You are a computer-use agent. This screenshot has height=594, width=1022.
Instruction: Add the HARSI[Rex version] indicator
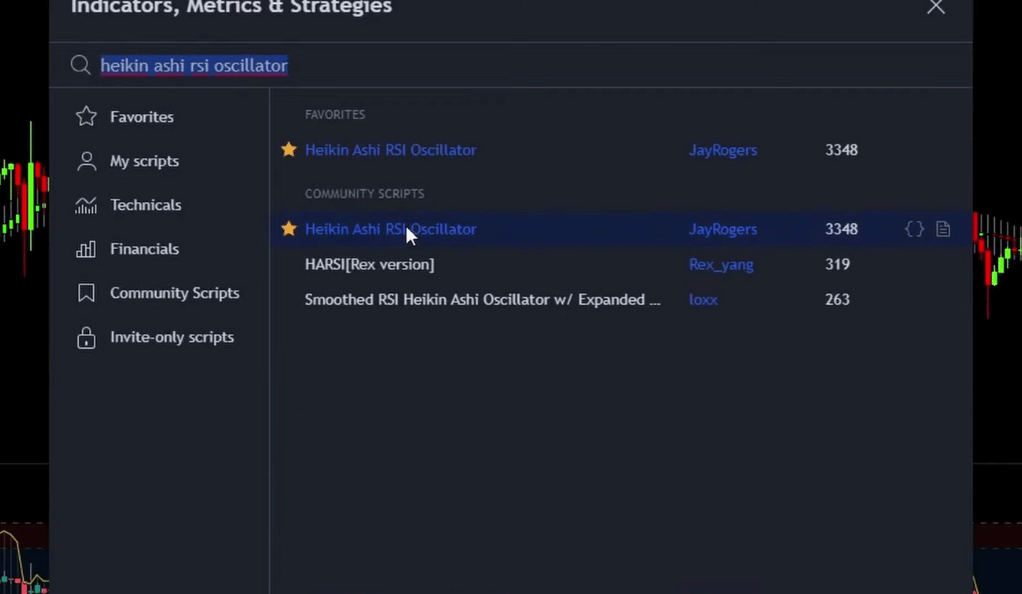369,264
